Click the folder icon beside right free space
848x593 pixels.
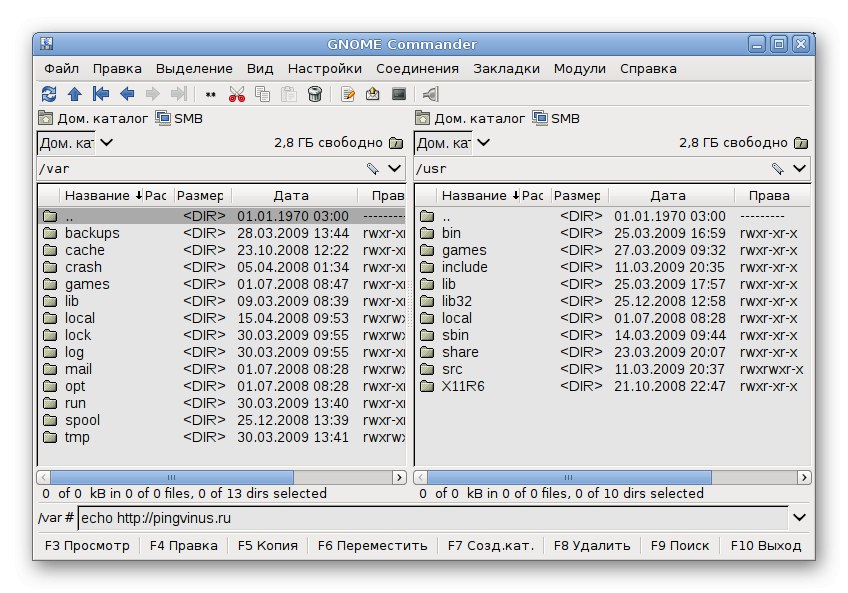[x=801, y=143]
